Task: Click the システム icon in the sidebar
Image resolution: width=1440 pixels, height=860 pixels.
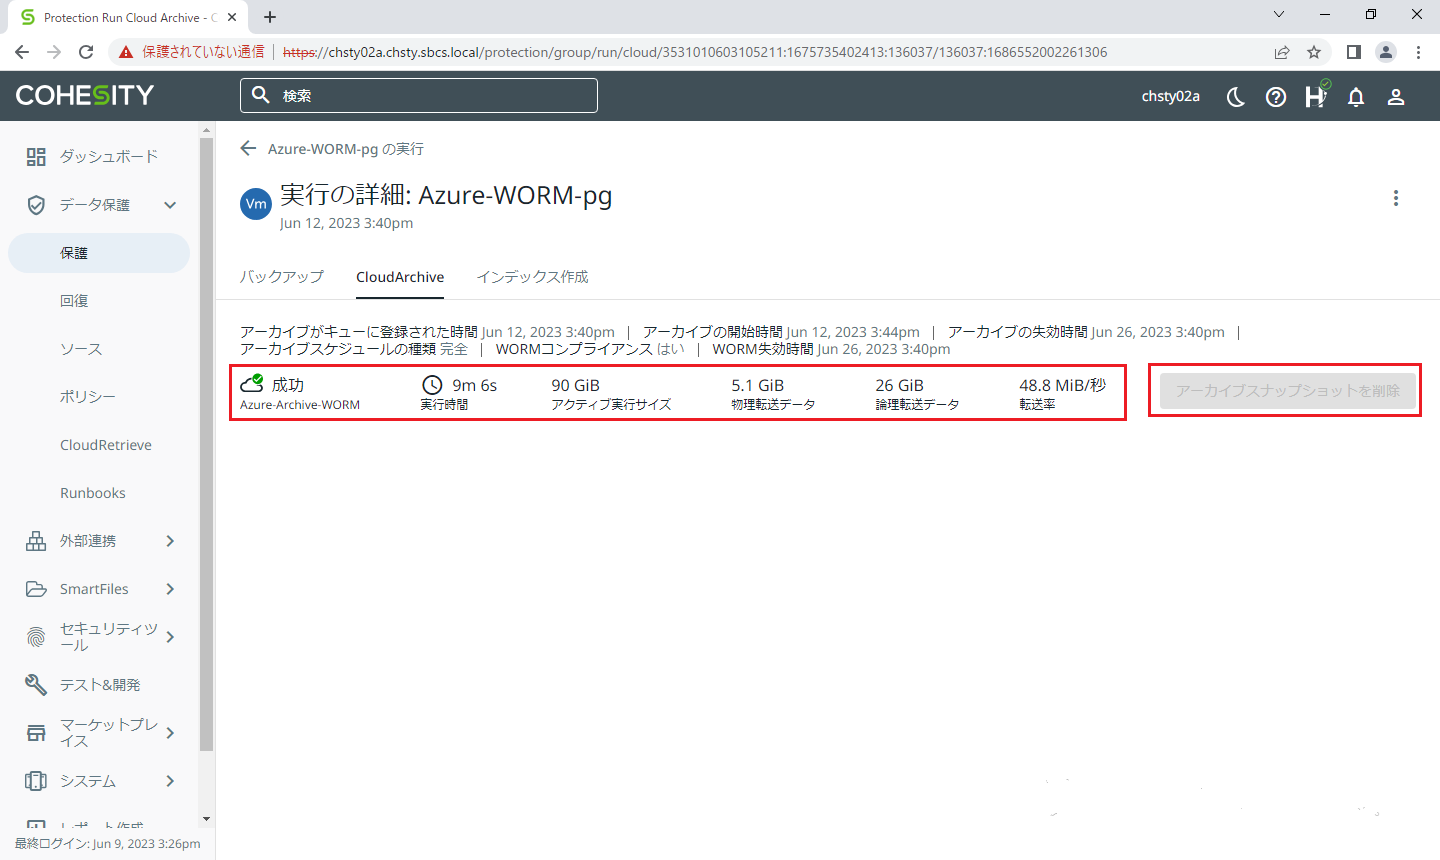Action: pos(36,781)
